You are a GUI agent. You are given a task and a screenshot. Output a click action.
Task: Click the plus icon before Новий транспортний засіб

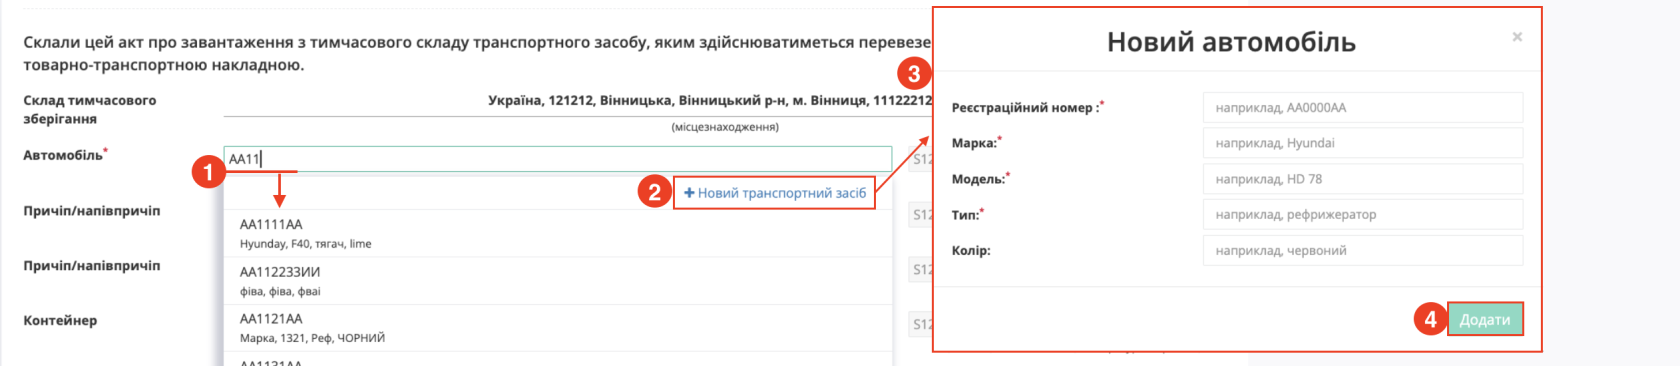click(x=689, y=193)
